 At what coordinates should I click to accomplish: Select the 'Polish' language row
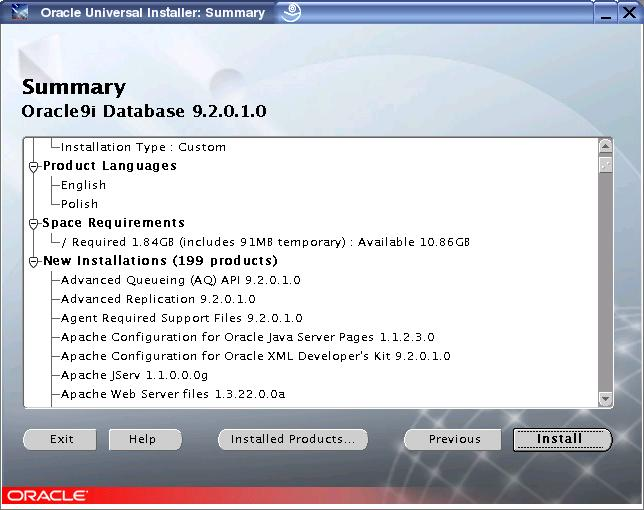coord(79,204)
